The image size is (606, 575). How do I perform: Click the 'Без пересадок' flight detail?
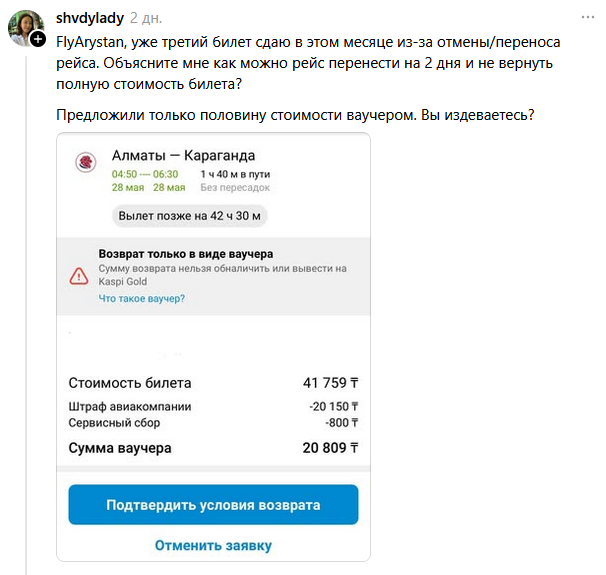[x=235, y=187]
